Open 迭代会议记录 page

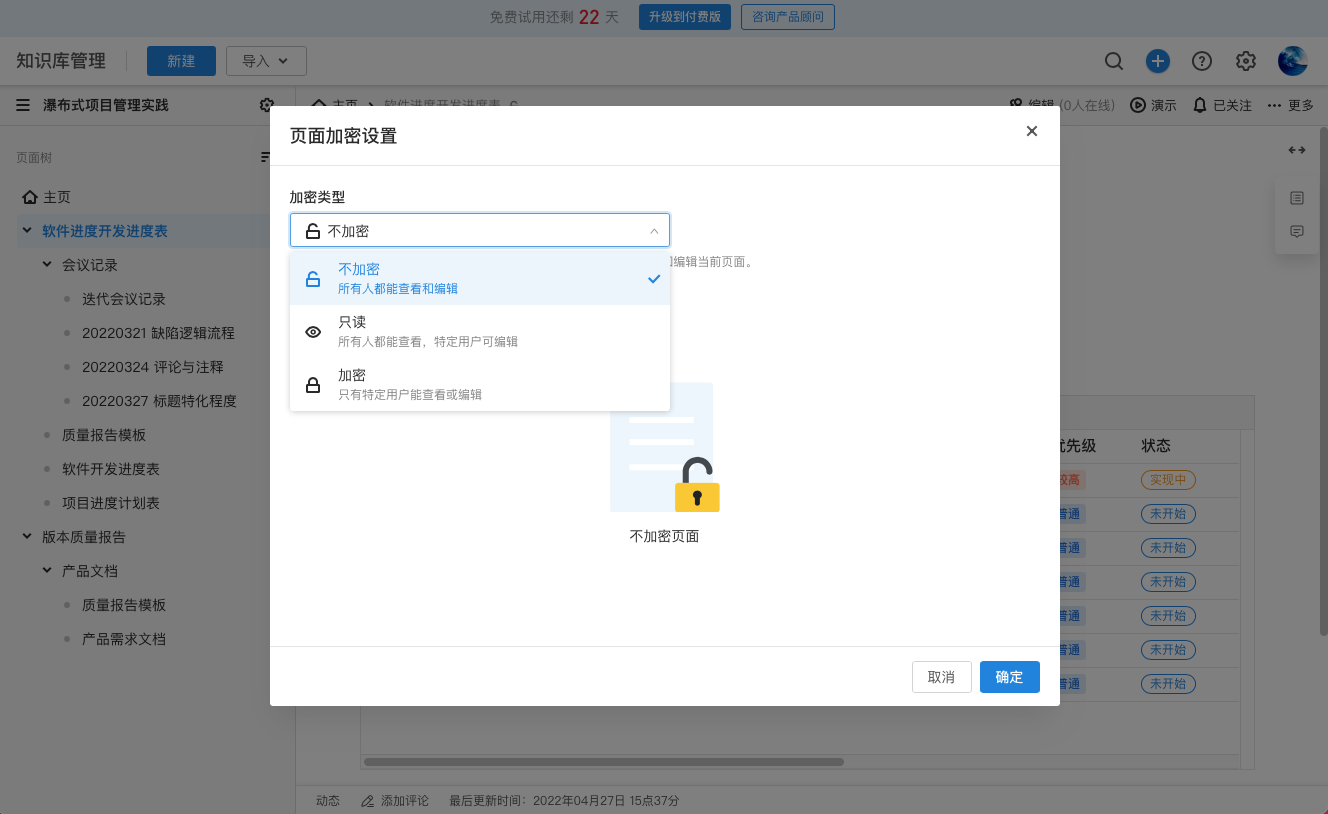[124, 299]
